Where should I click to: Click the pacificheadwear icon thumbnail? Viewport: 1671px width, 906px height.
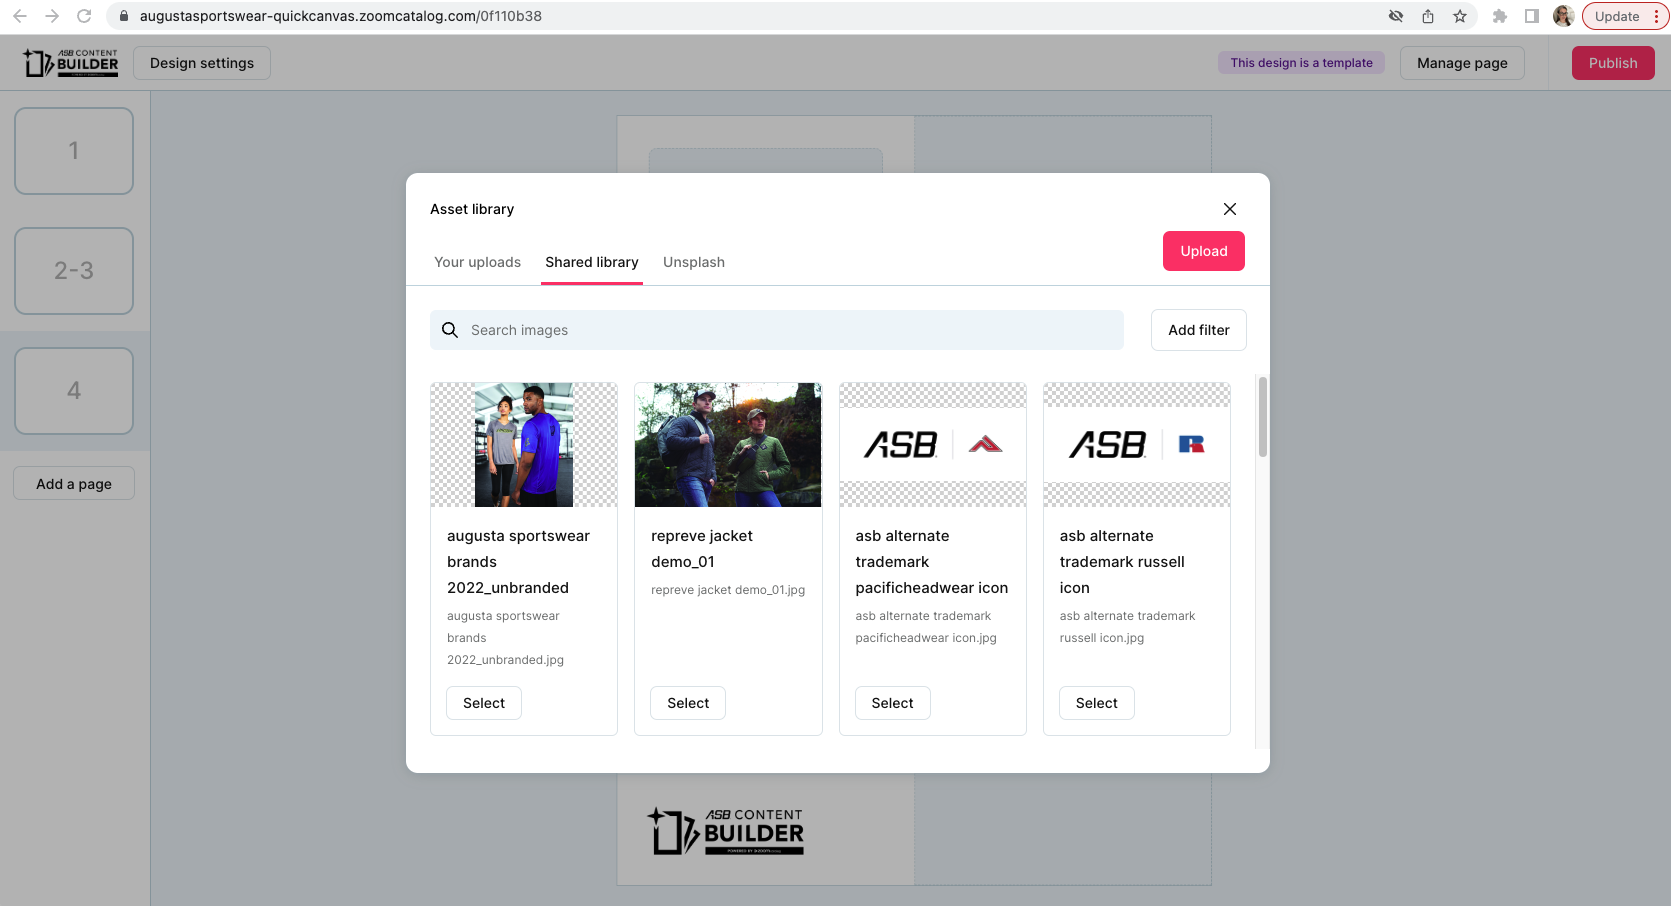pyautogui.click(x=932, y=445)
